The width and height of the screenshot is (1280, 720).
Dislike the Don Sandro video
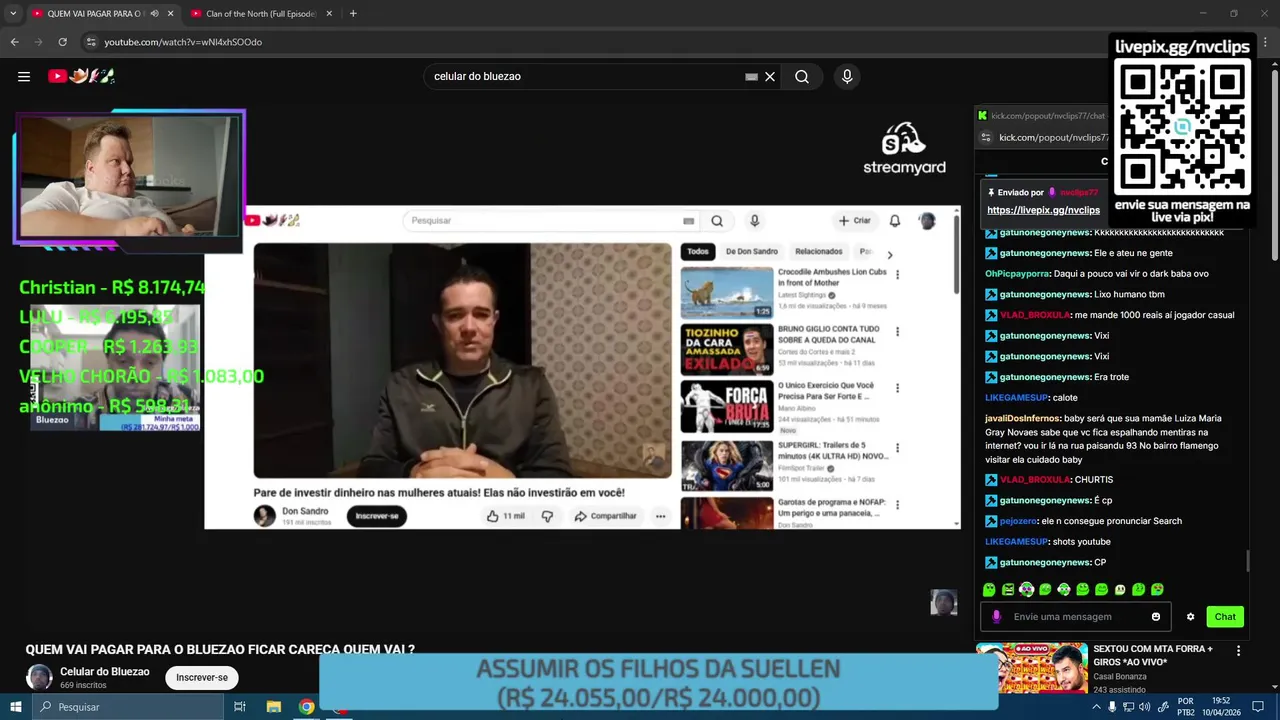coord(547,516)
